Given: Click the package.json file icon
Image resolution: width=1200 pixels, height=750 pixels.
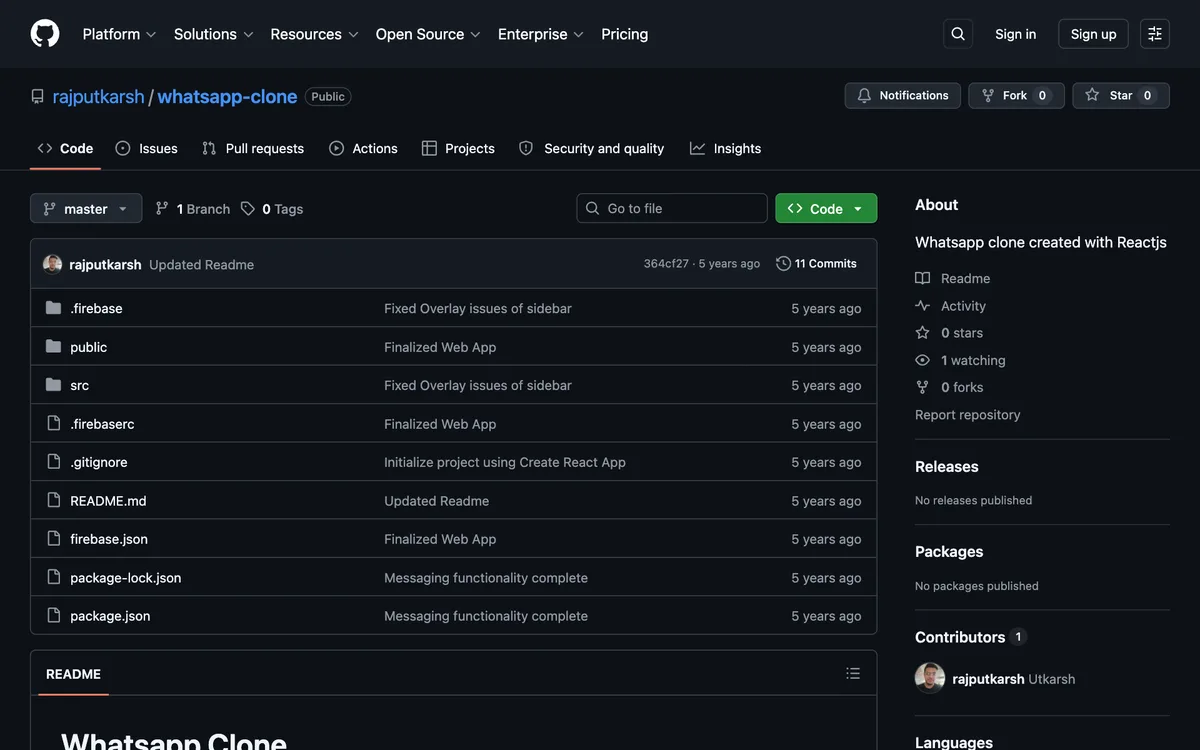Looking at the screenshot, I should (x=54, y=616).
